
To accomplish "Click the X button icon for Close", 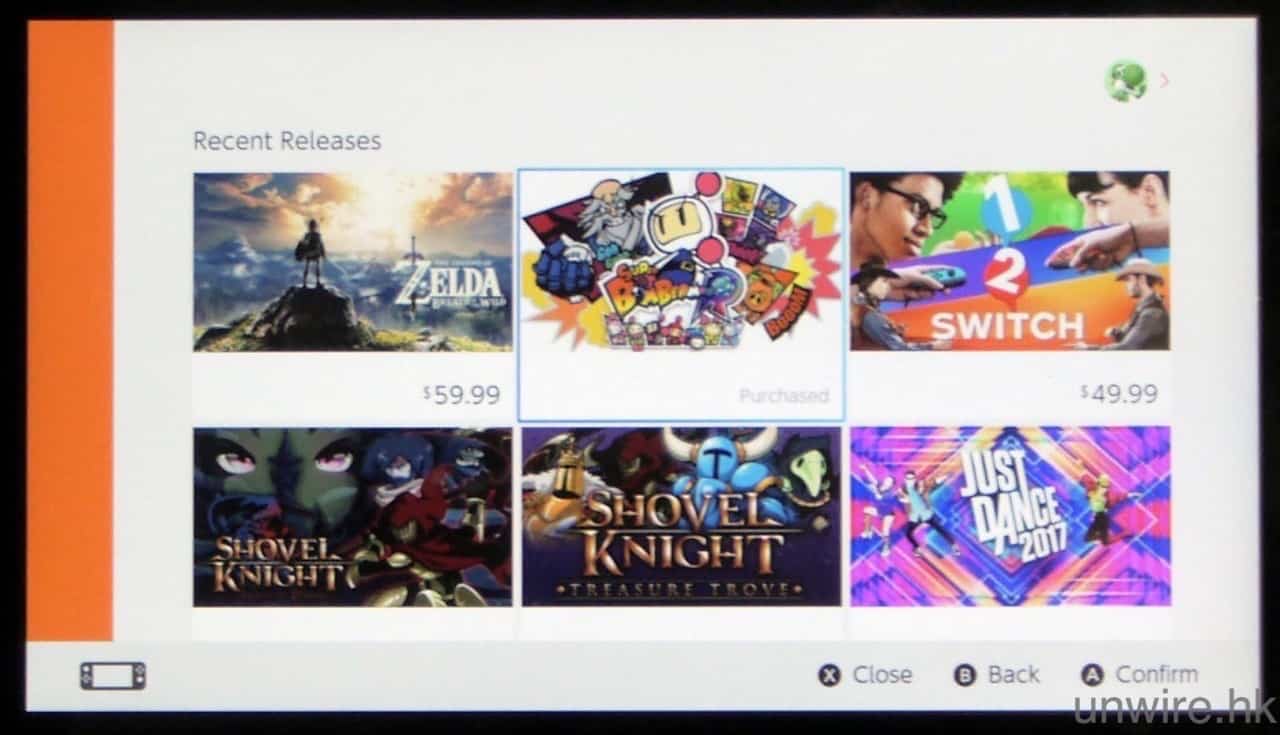I will click(830, 676).
